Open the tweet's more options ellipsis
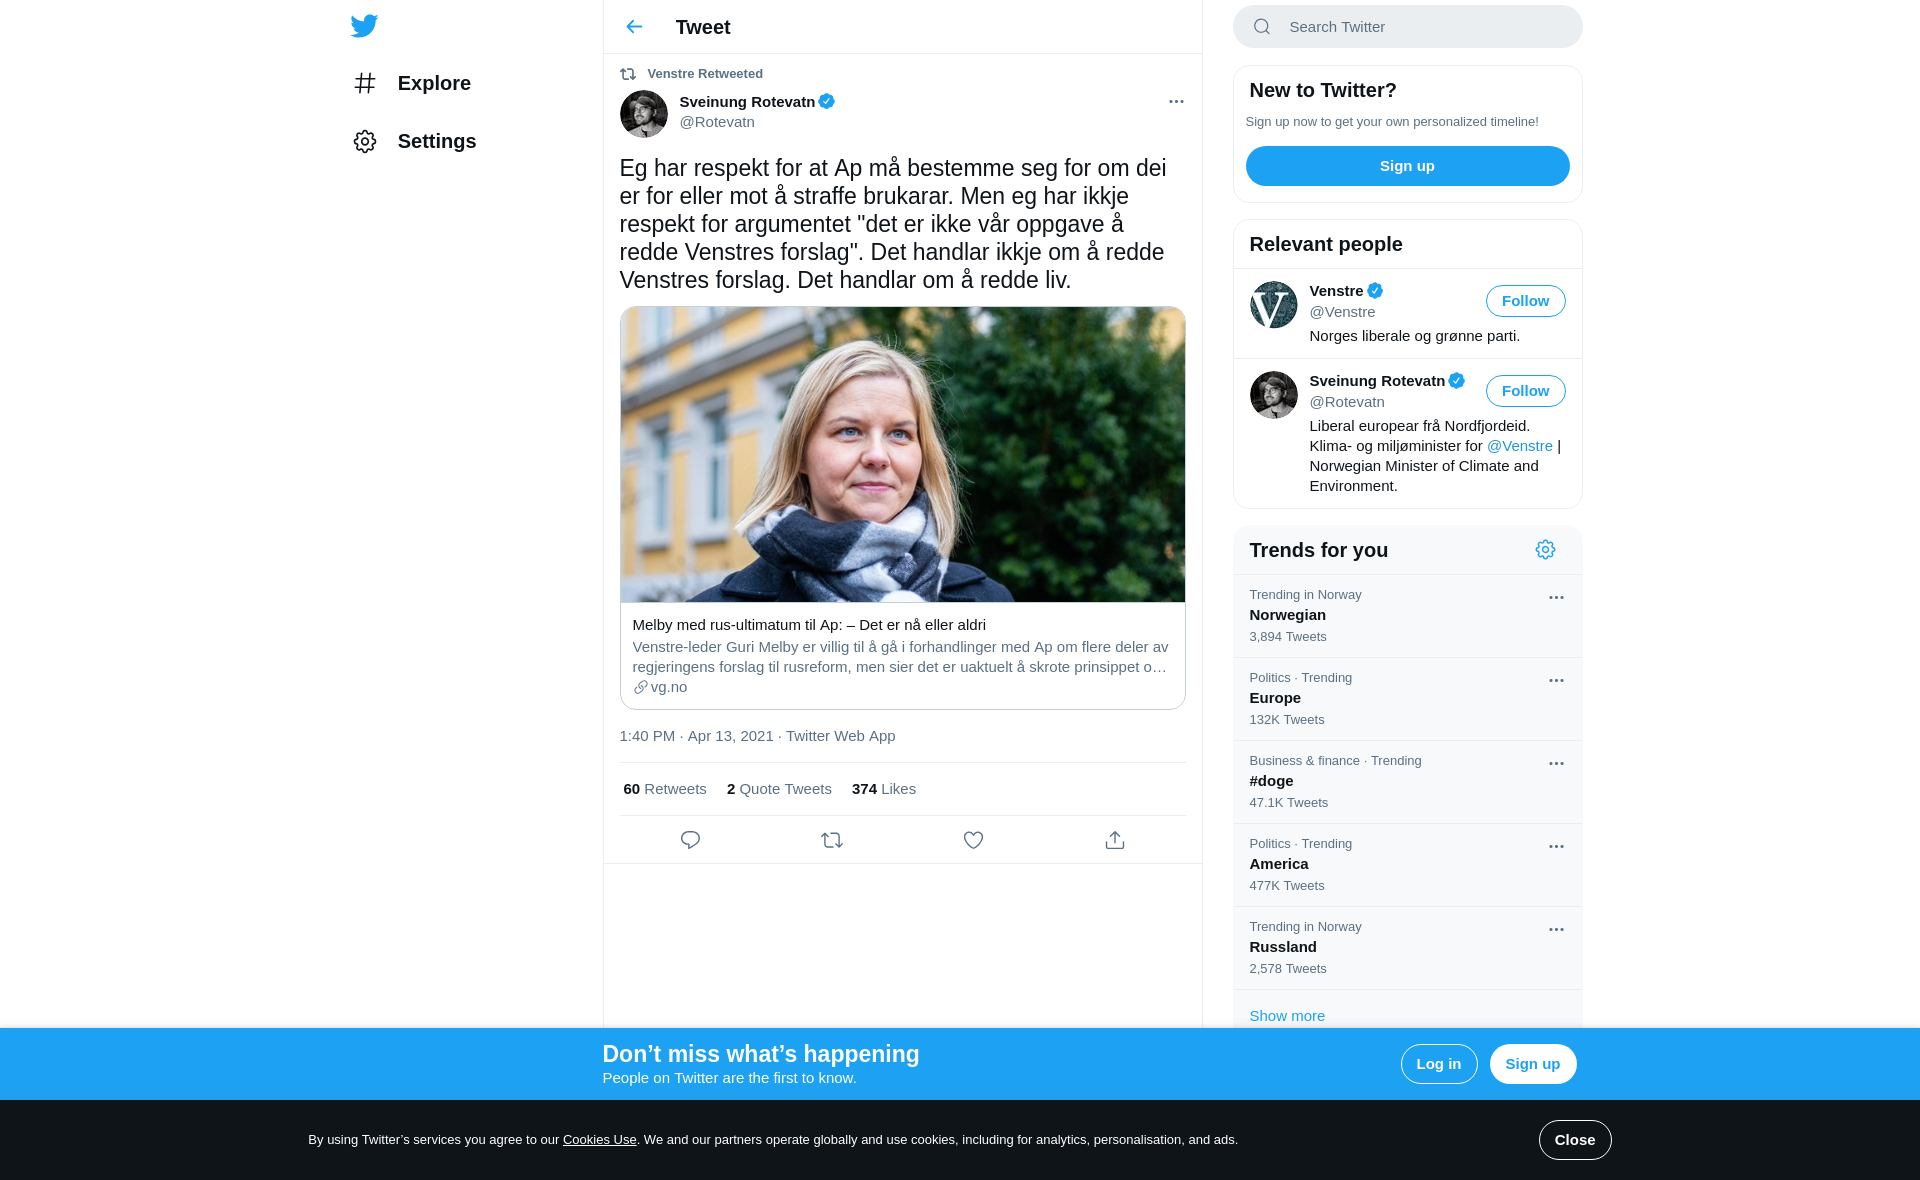Viewport: 1920px width, 1180px height. (x=1176, y=102)
